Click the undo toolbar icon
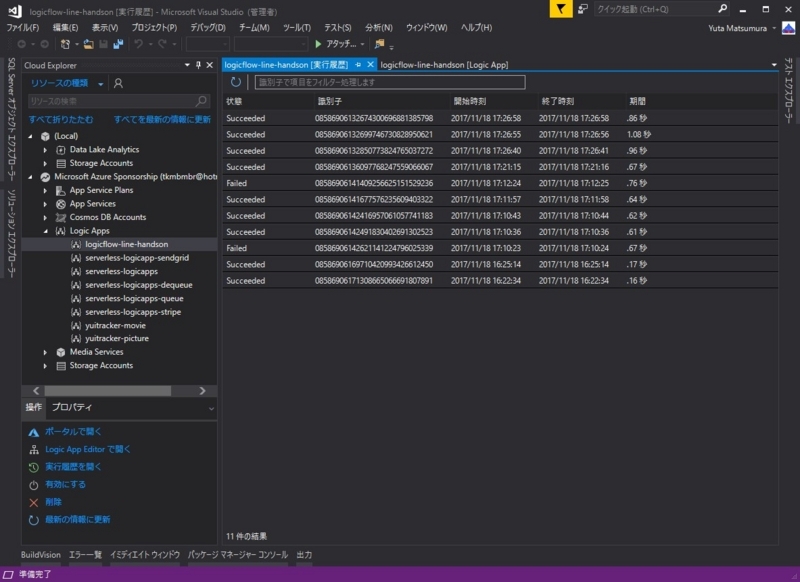The image size is (800, 582). [x=138, y=44]
